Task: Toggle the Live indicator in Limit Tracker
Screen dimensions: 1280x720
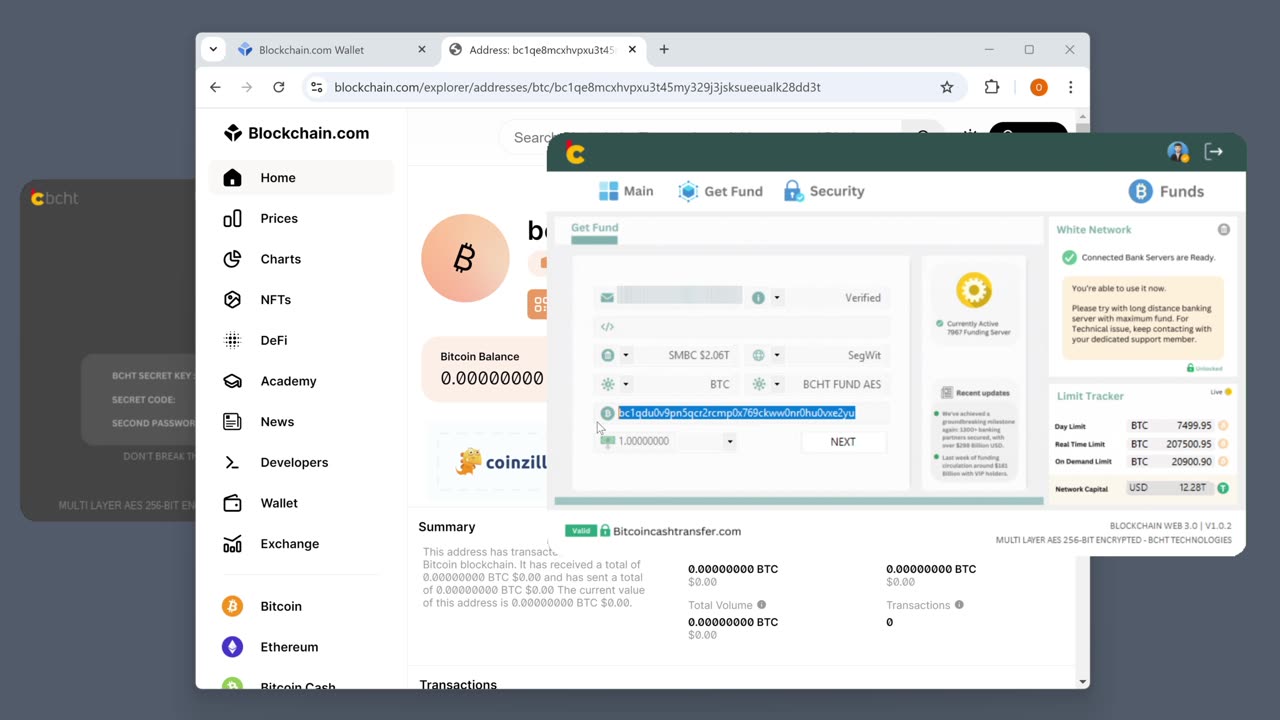Action: pyautogui.click(x=1222, y=392)
